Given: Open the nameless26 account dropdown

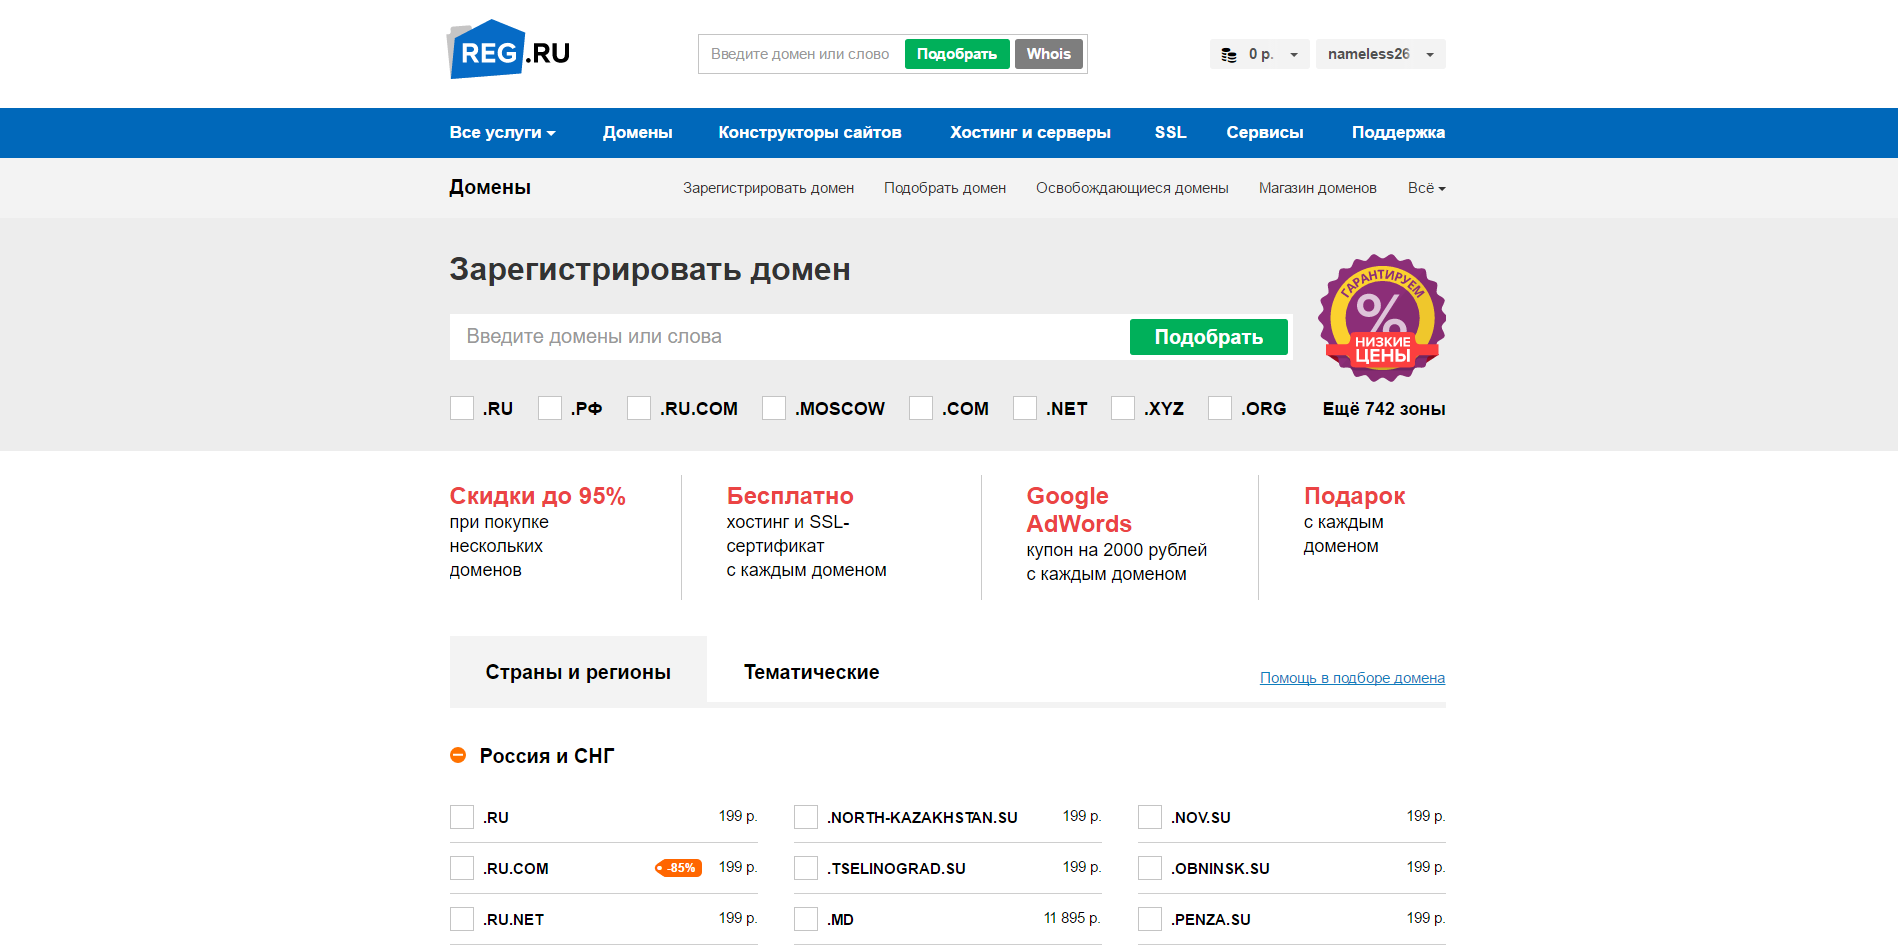Looking at the screenshot, I should pyautogui.click(x=1380, y=53).
